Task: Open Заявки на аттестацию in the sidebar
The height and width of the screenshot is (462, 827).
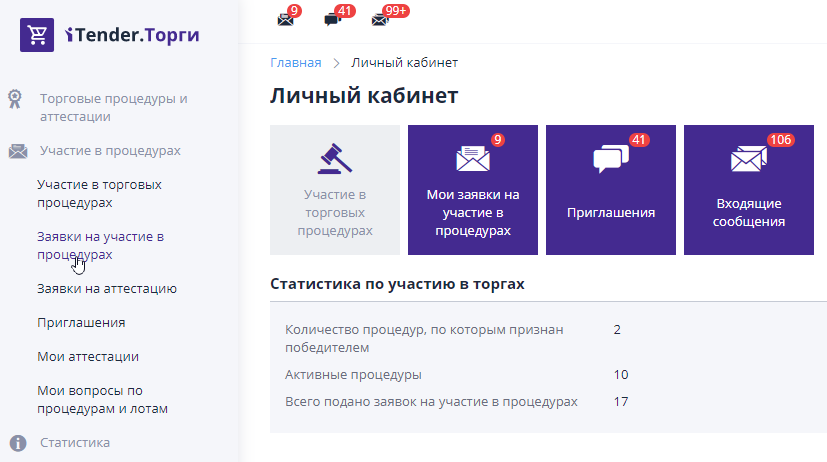Action: coord(107,289)
